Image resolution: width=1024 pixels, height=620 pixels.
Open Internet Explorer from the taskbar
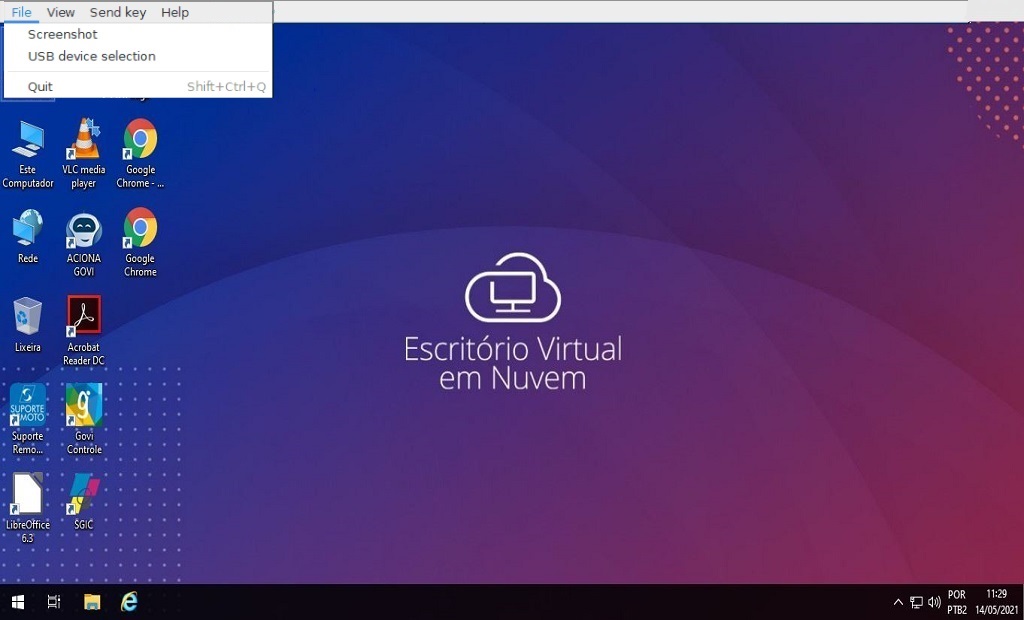click(x=129, y=601)
